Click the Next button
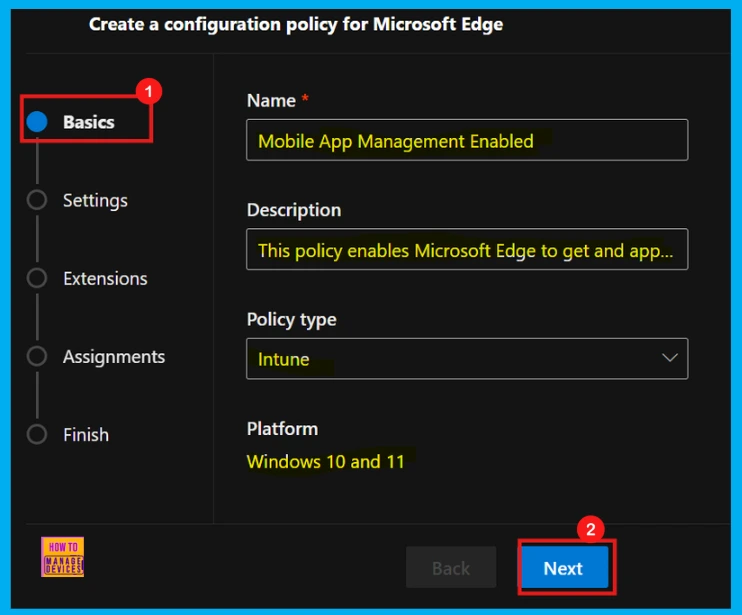 click(x=563, y=568)
